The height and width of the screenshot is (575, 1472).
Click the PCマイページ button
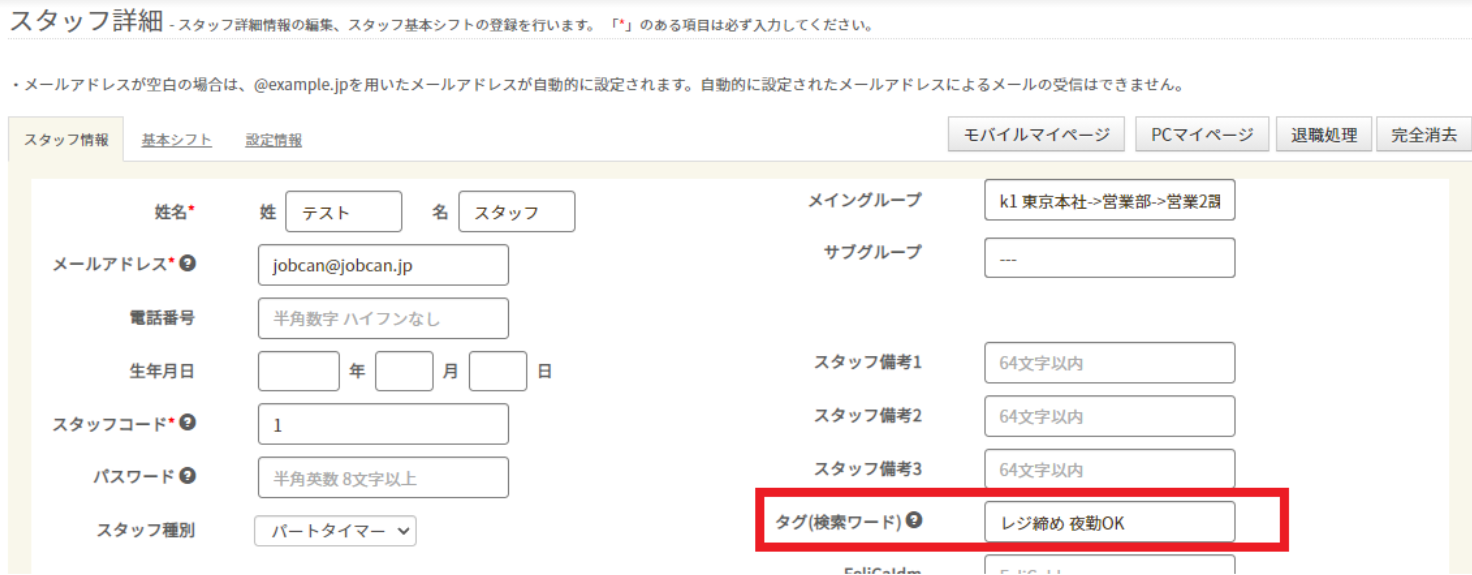pos(1202,135)
